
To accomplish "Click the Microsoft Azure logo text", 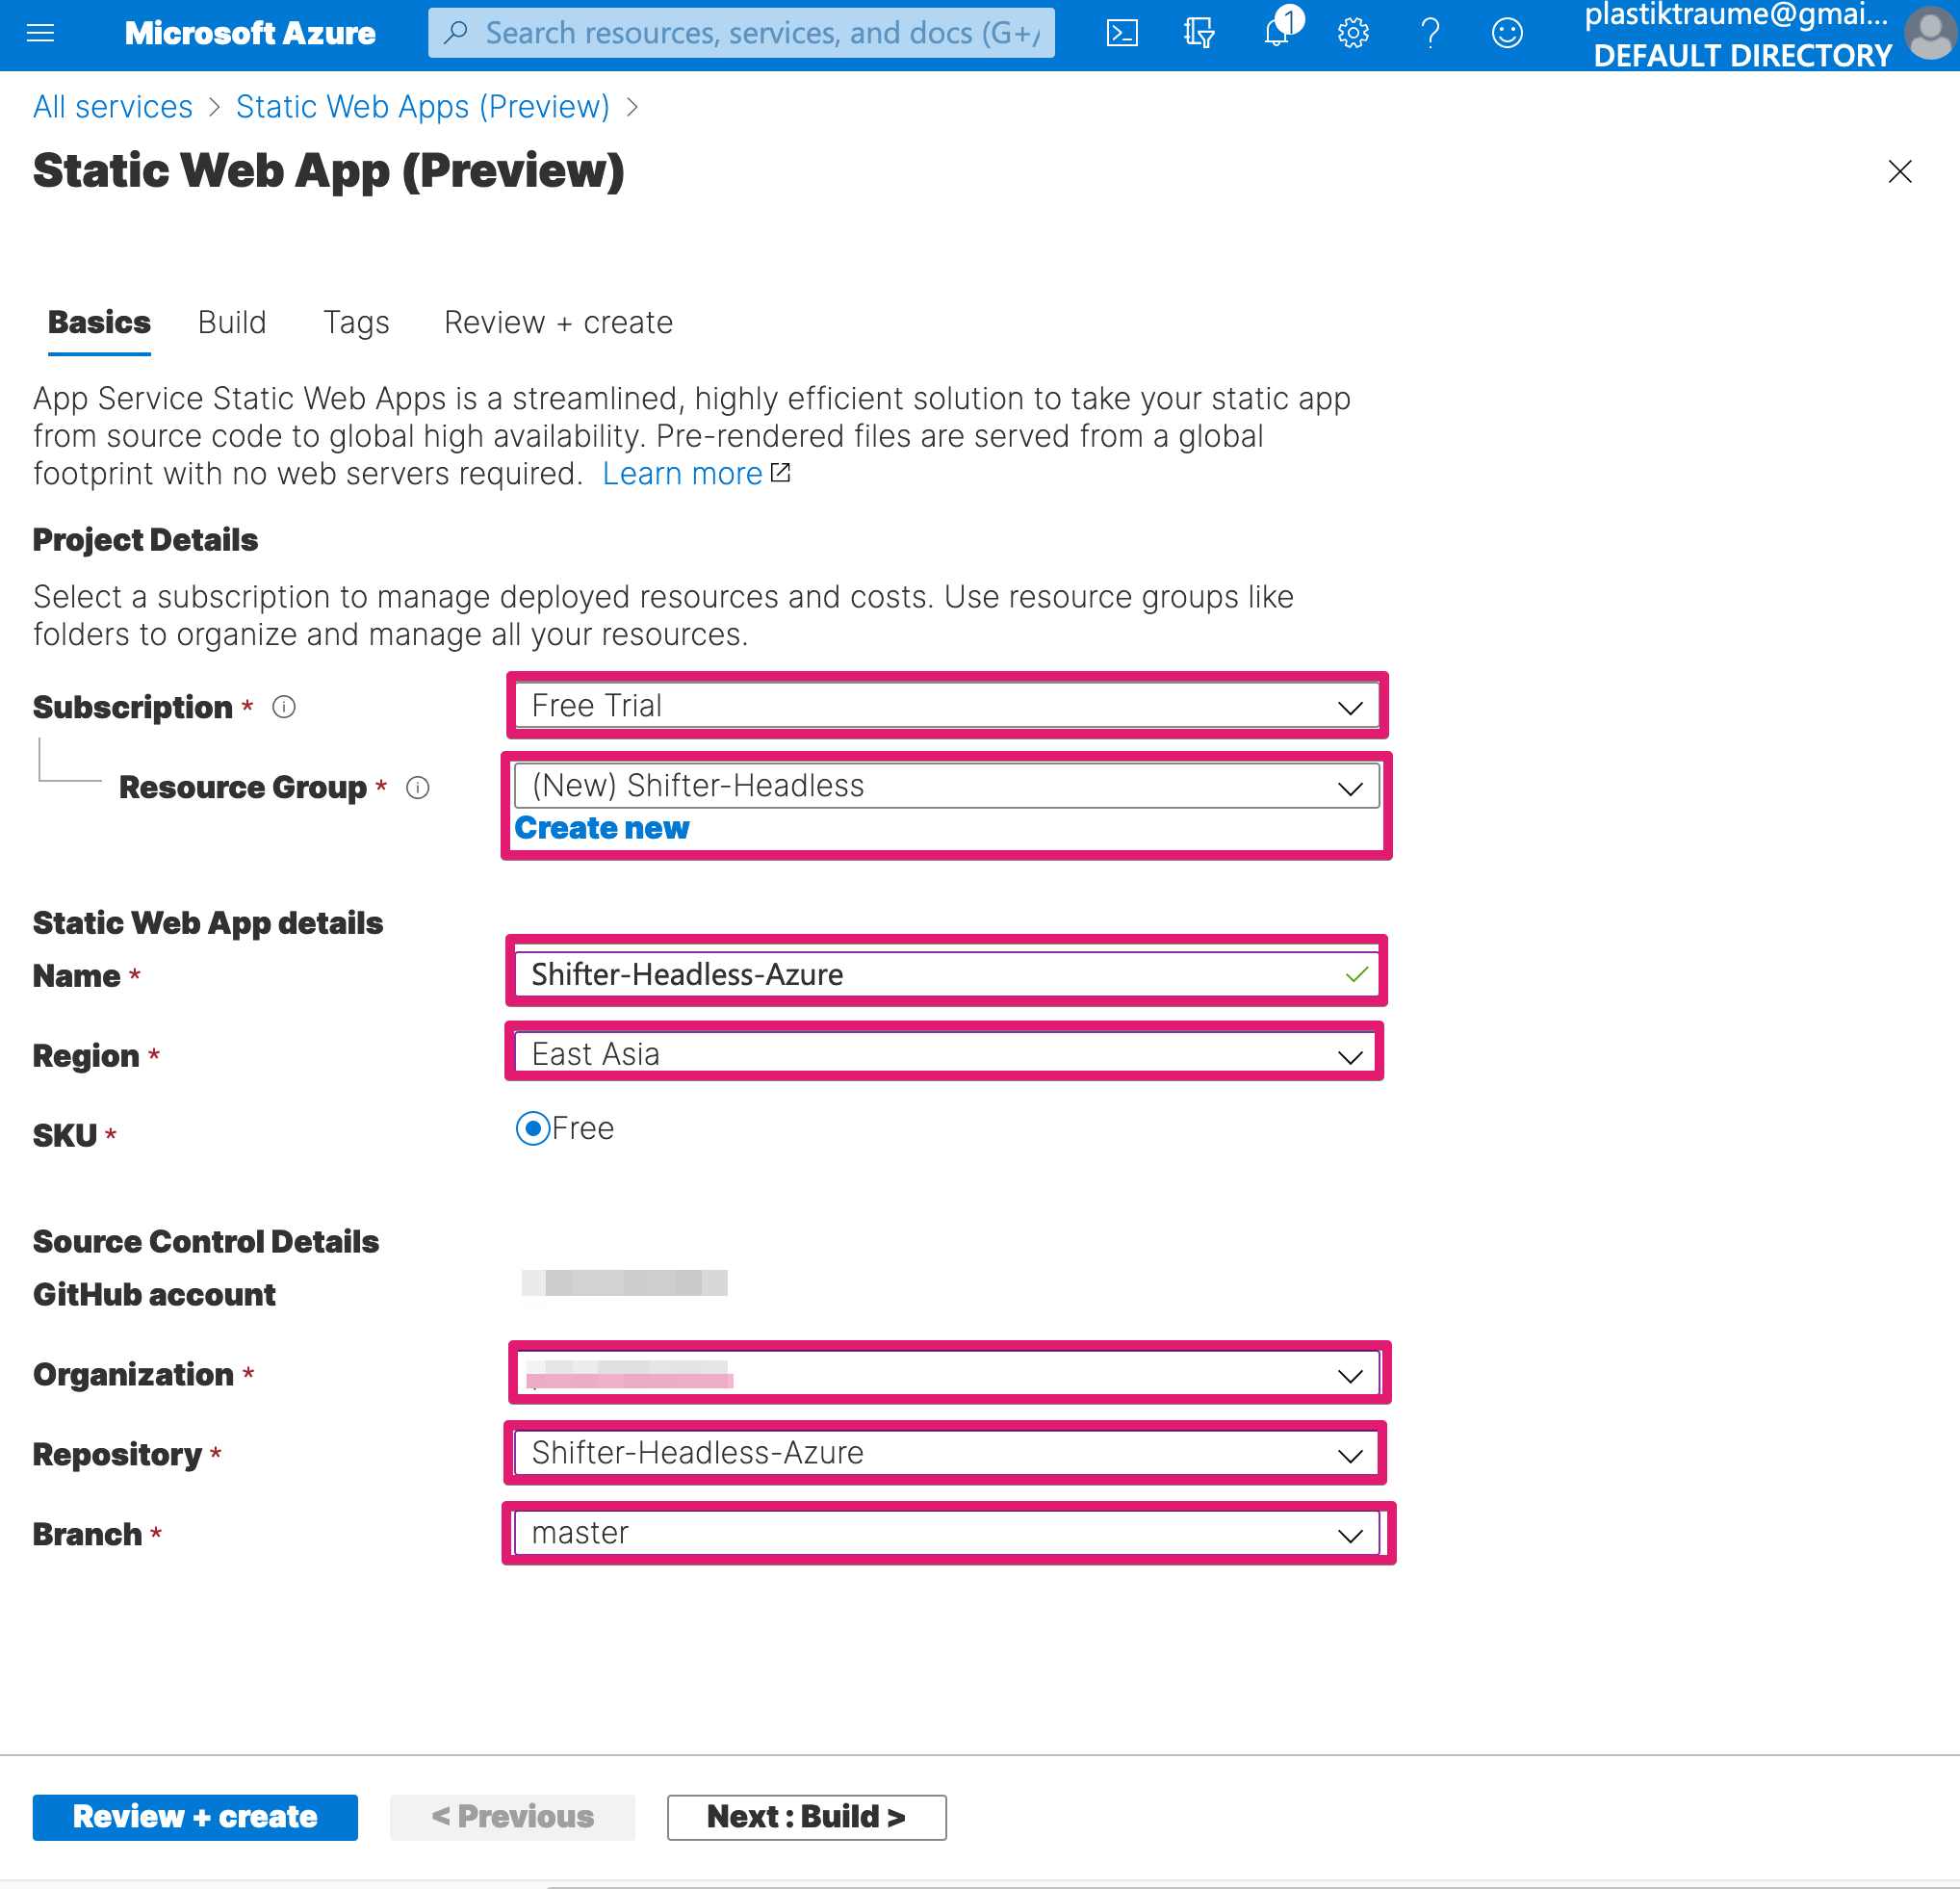I will 250,34.
